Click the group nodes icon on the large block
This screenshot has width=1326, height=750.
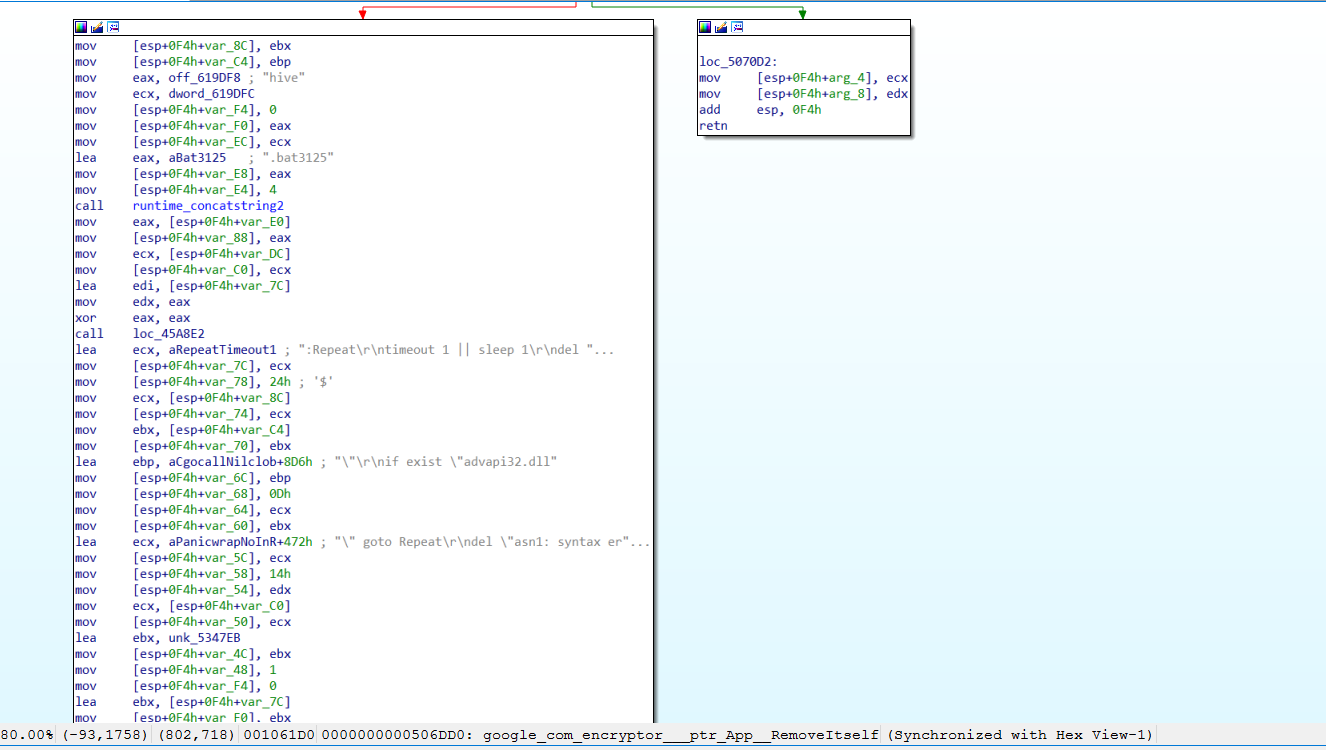[x=113, y=27]
